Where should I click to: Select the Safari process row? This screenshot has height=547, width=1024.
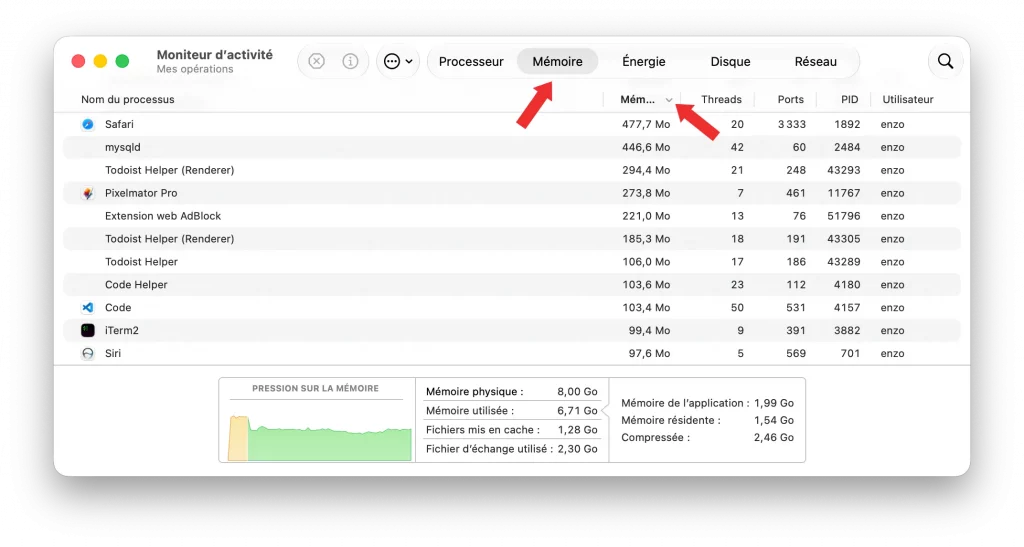point(512,124)
